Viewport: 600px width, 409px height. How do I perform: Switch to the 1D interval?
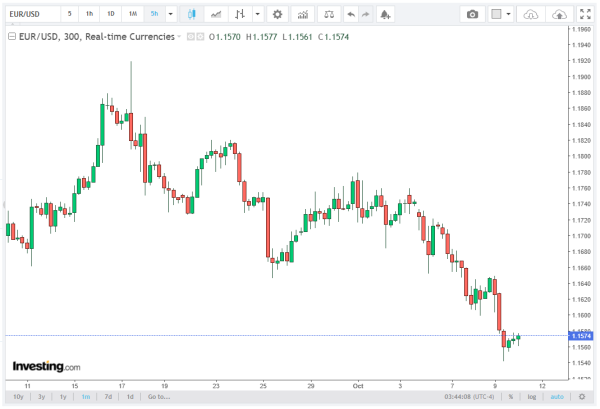click(110, 15)
